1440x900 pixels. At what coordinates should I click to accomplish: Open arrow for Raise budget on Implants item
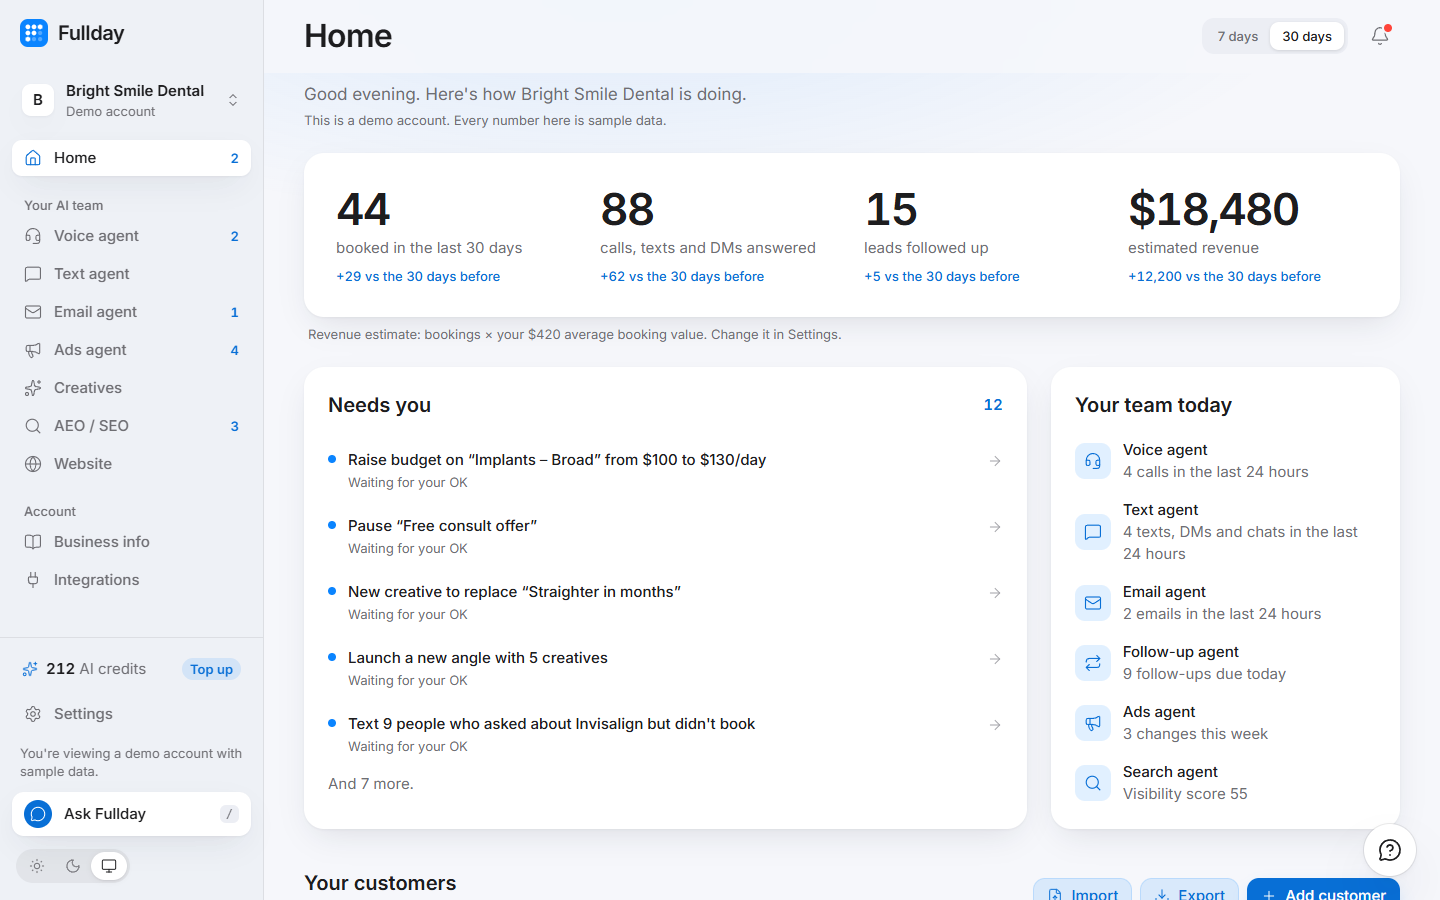coord(995,461)
